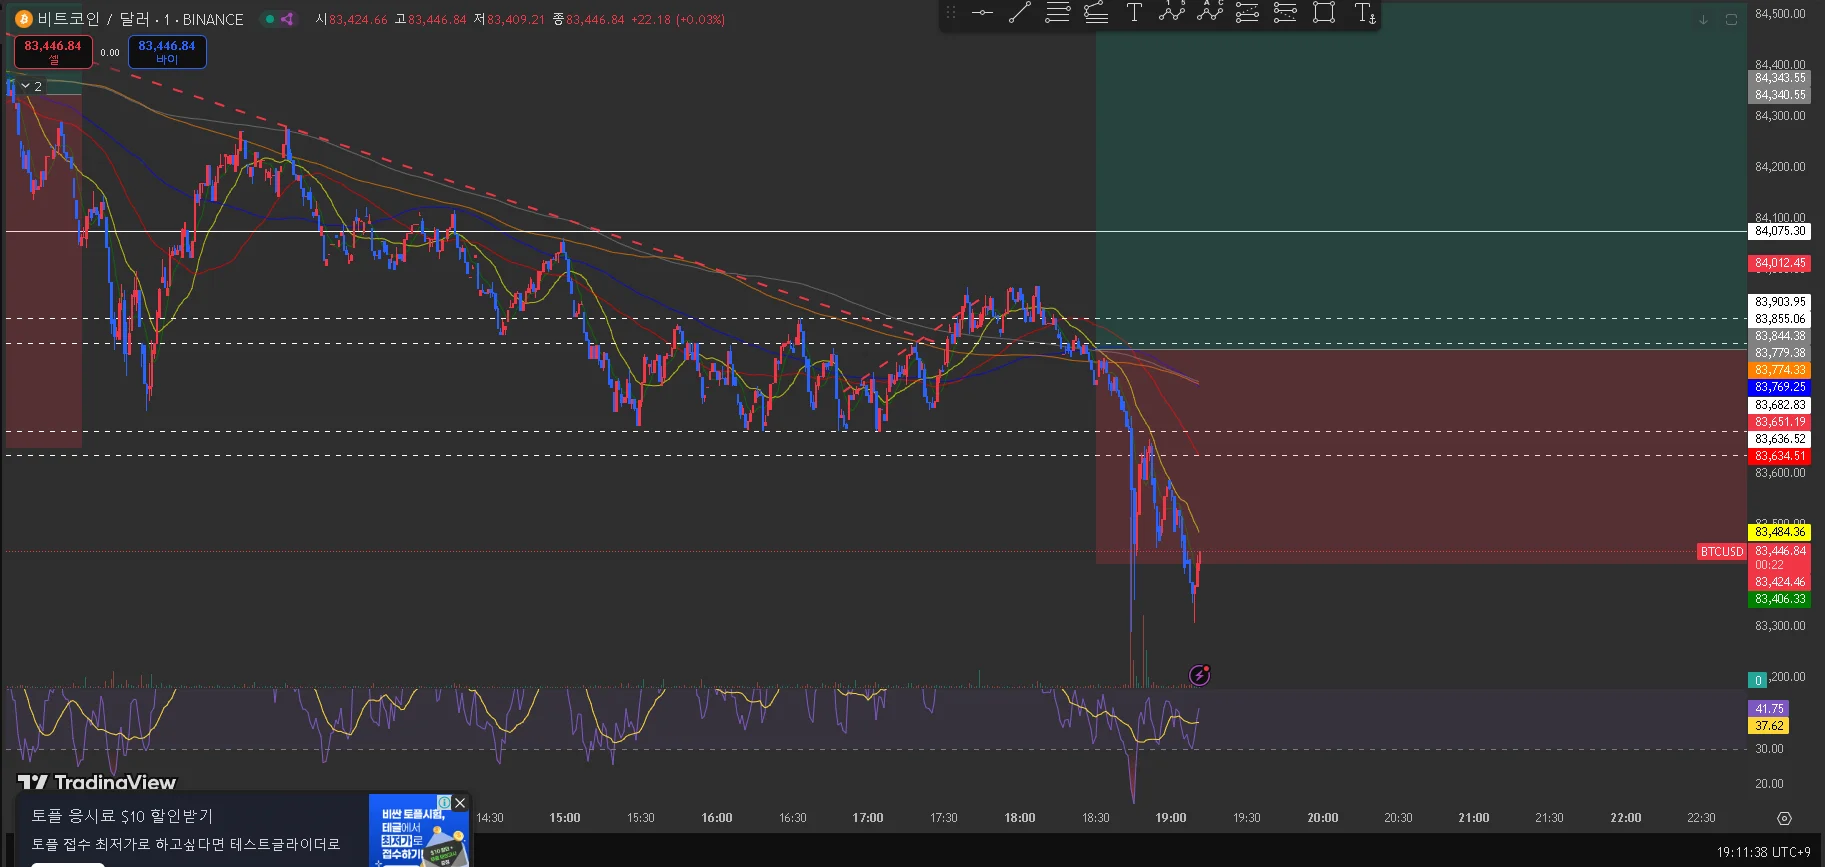Screen dimensions: 1825x867
Task: Click the low price value 83,409.21
Action: tap(516, 20)
